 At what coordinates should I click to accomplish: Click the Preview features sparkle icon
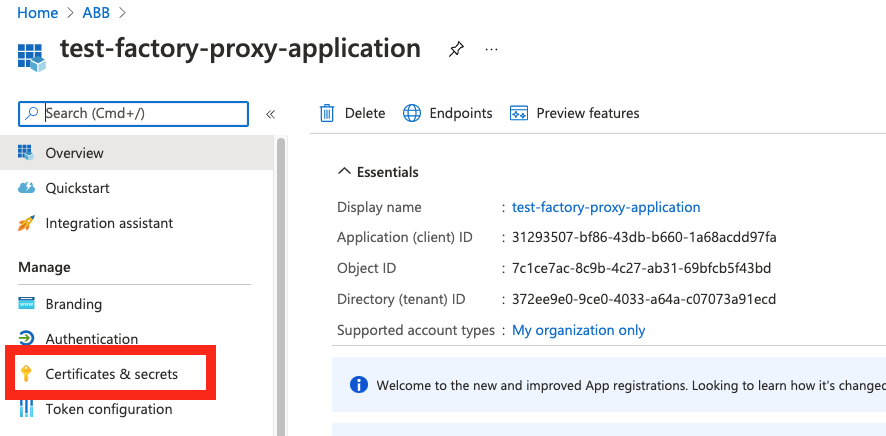pyautogui.click(x=519, y=114)
